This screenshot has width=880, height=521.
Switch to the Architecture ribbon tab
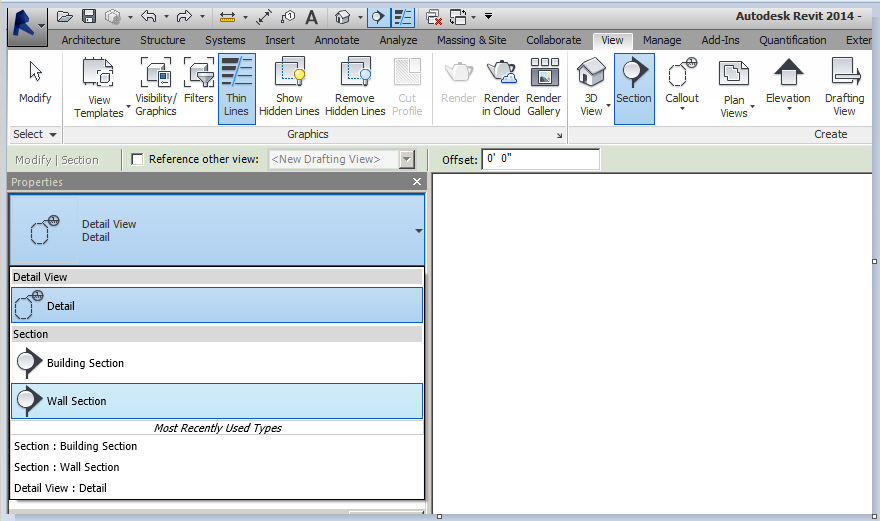[x=91, y=40]
